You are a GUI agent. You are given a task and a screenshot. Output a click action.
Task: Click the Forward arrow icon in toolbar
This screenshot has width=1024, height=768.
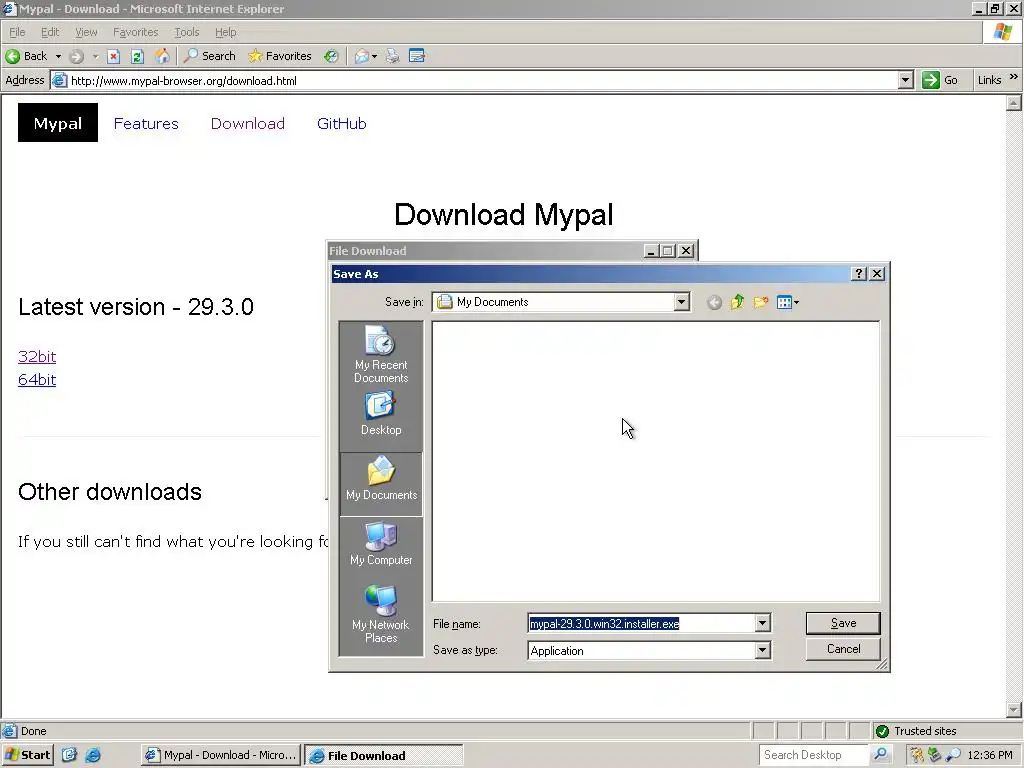click(76, 56)
